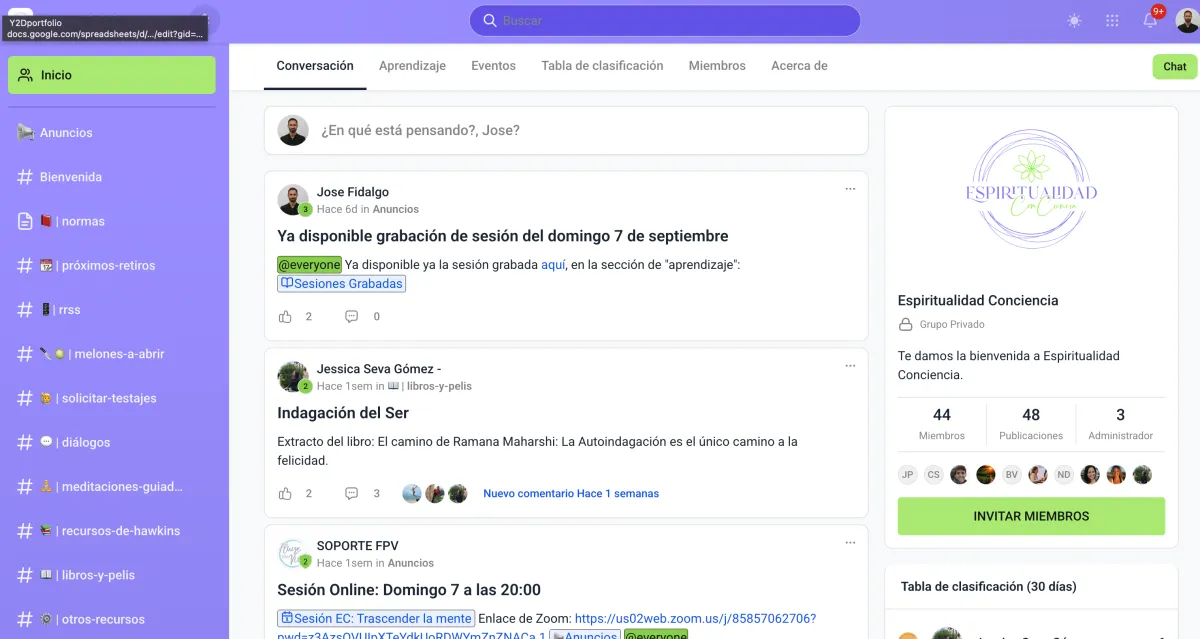Open post title 'Sesión Online: Domingo 7'
1200x639 pixels.
(x=409, y=590)
